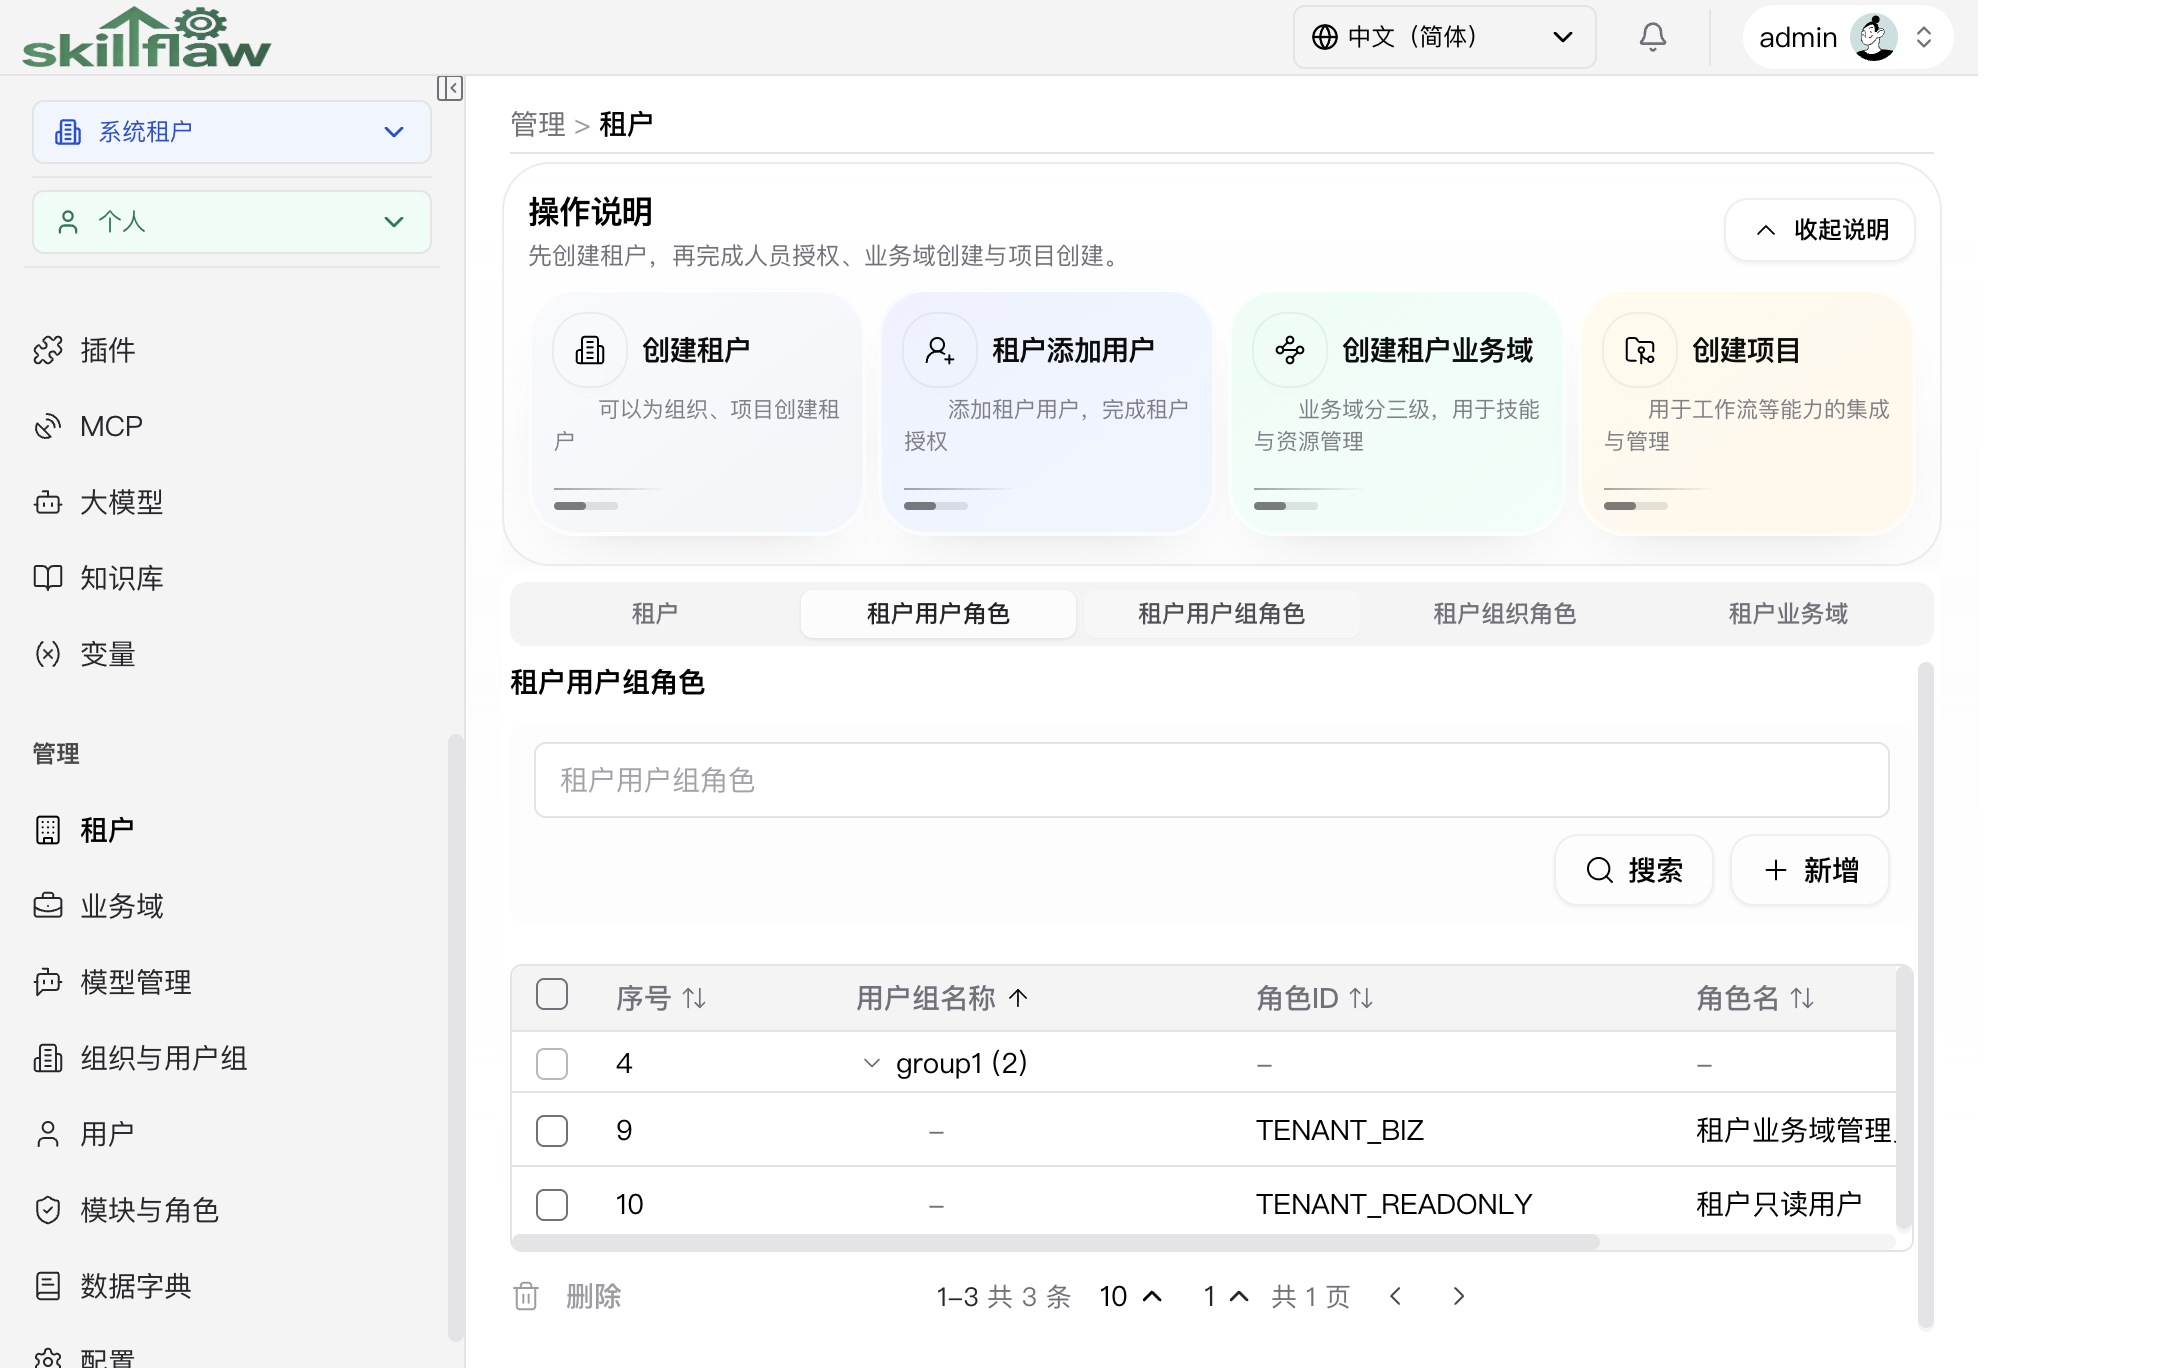Click the globe language icon
This screenshot has width=2176, height=1368.
pos(1324,37)
